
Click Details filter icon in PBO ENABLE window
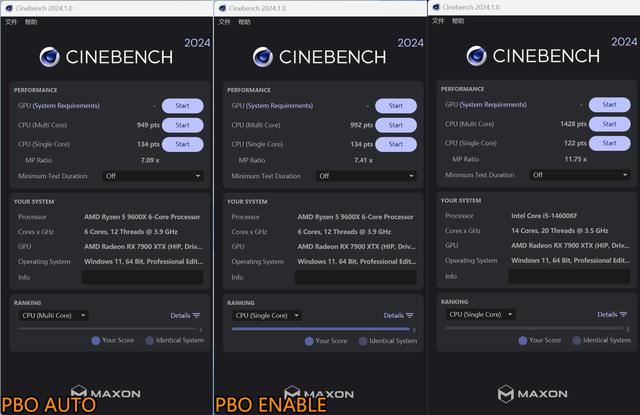pos(410,315)
